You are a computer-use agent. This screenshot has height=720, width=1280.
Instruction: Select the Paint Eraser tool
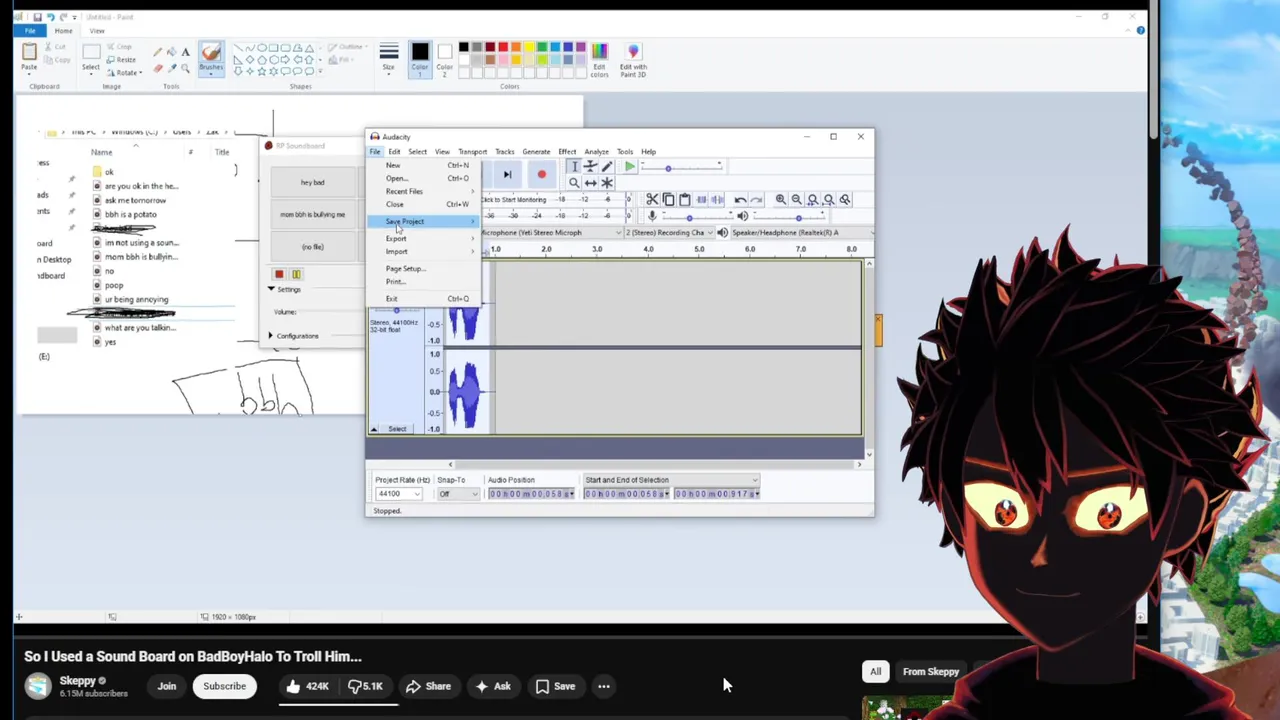158,69
